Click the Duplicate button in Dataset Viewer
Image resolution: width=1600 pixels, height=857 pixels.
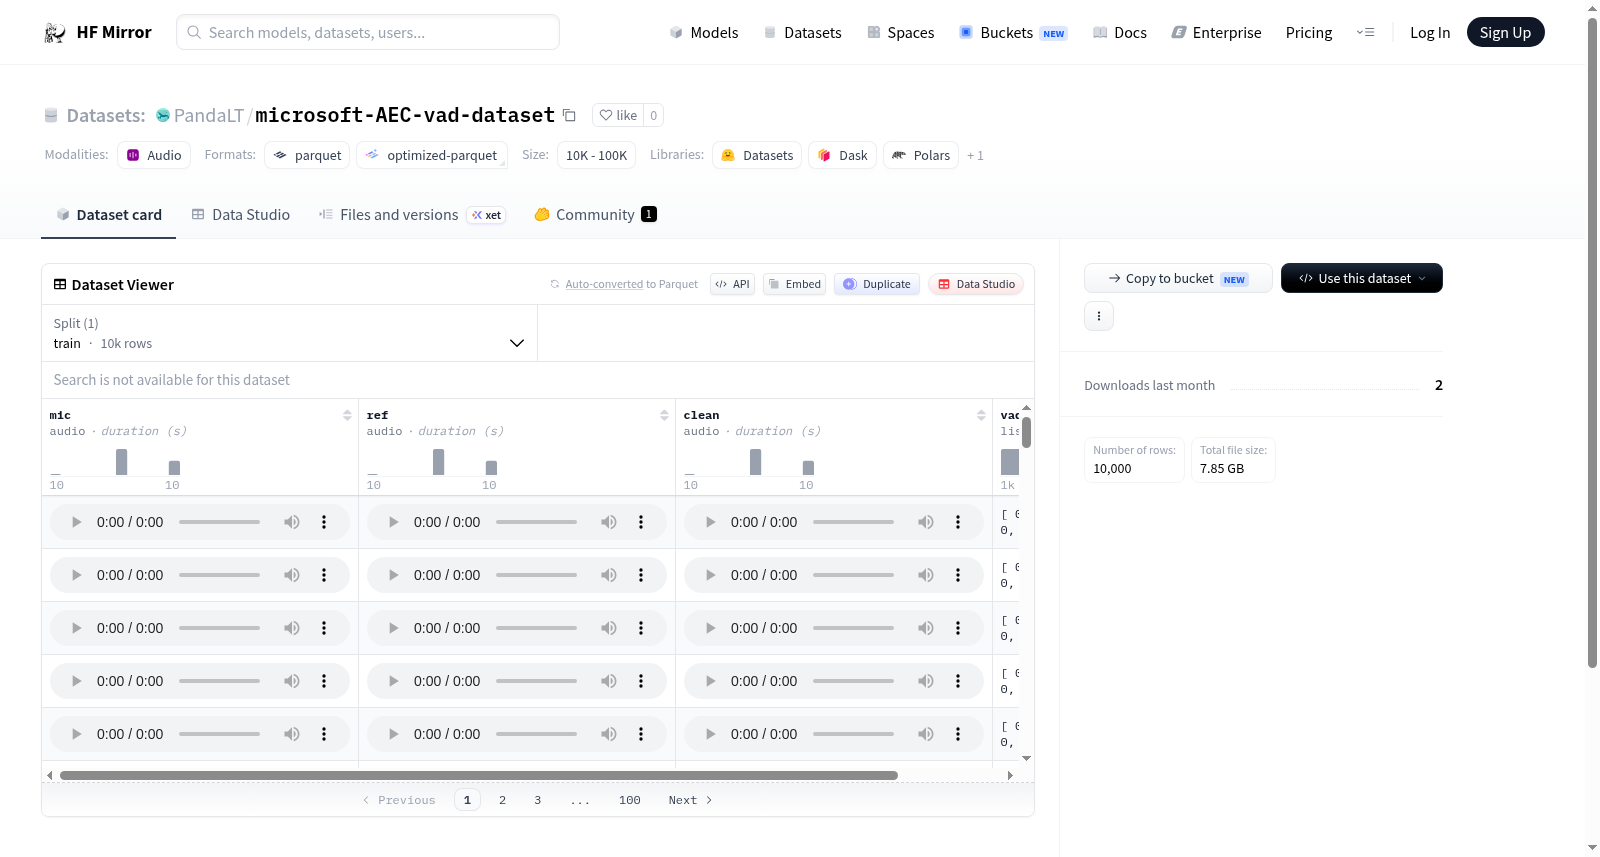point(877,284)
